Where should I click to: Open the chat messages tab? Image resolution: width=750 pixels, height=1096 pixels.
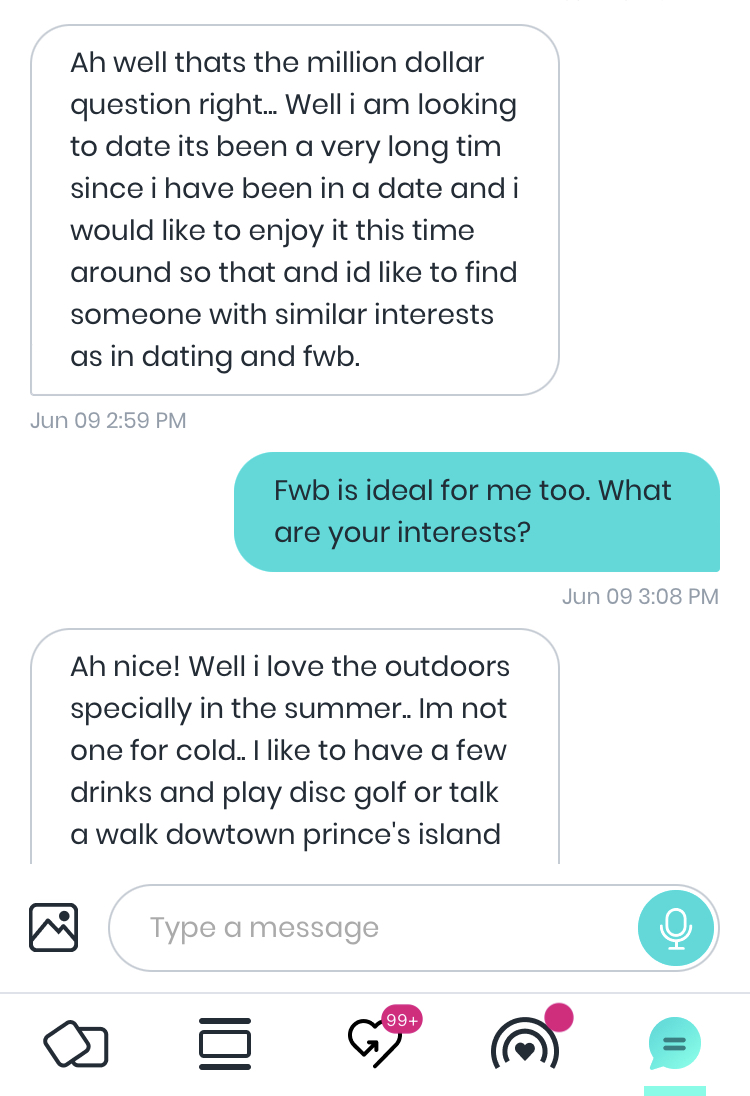(675, 1044)
